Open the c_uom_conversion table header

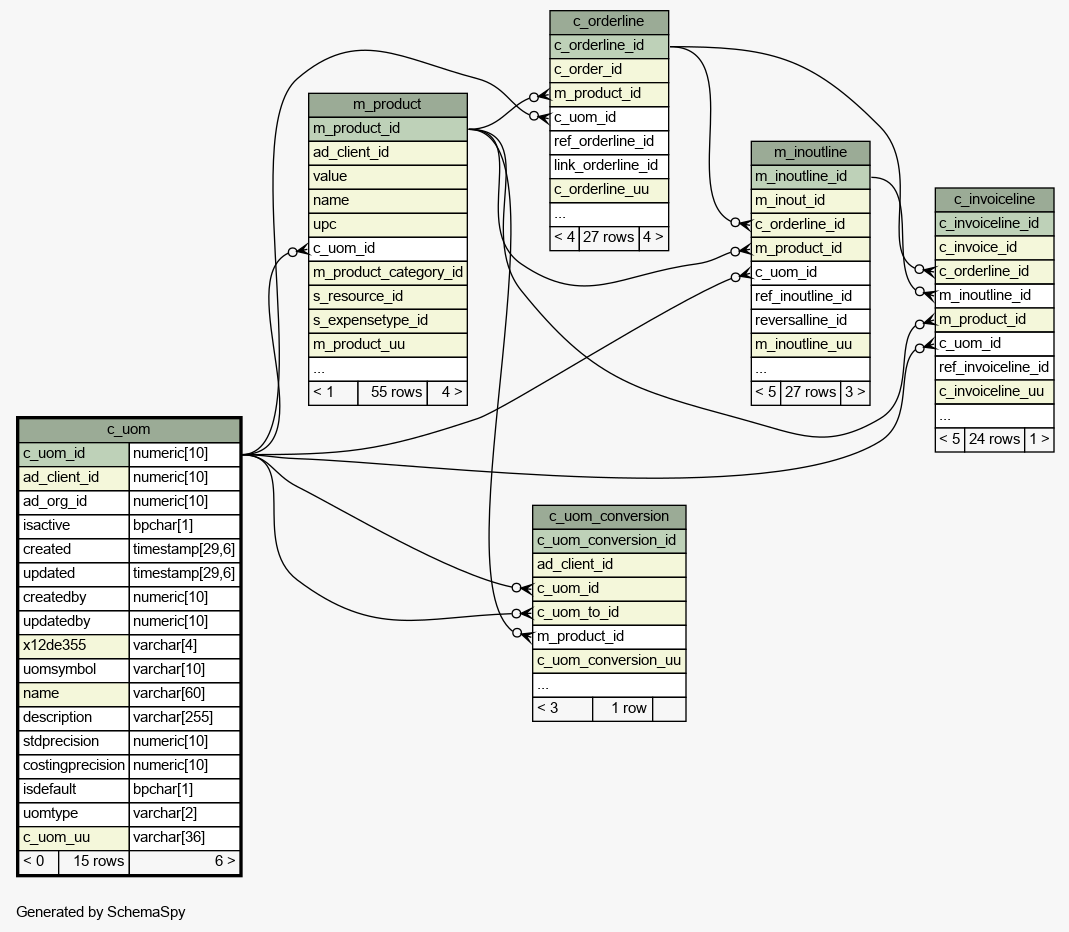tap(608, 517)
